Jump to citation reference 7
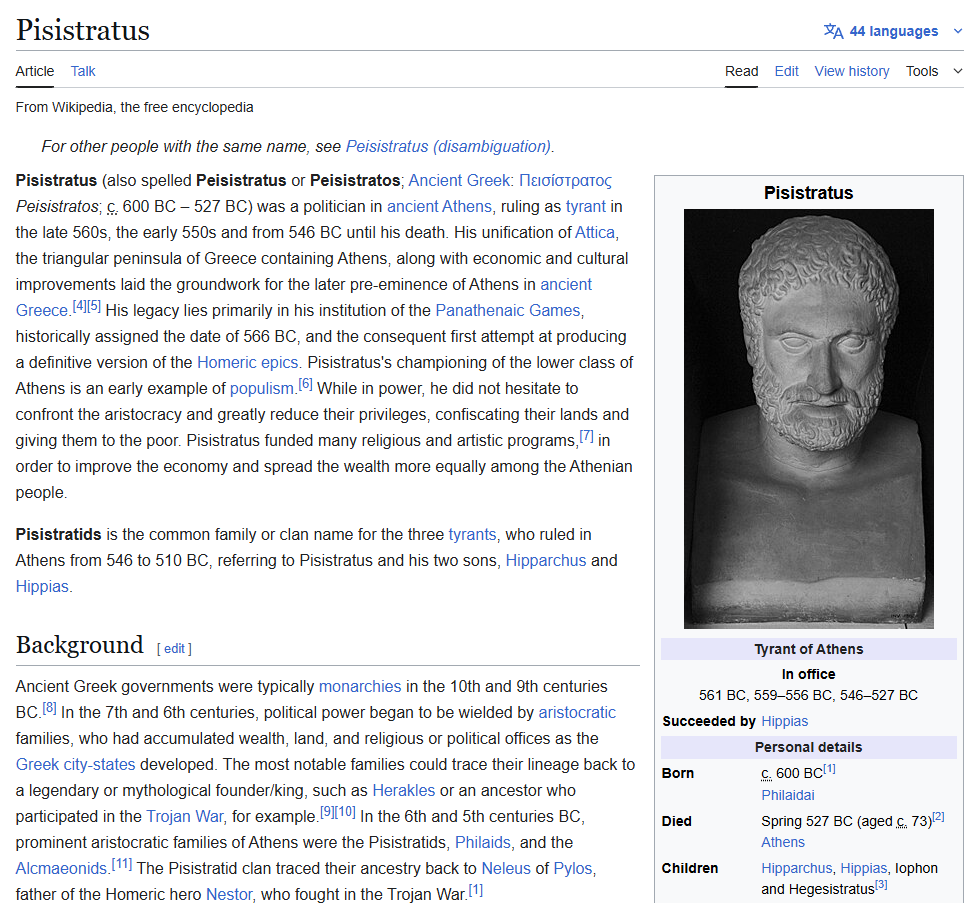 (586, 437)
